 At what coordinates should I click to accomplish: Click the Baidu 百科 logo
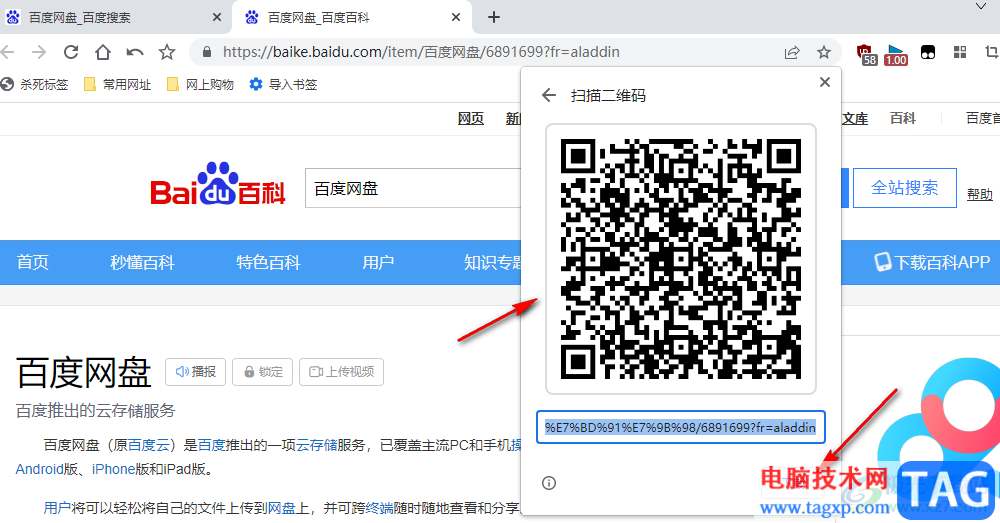pyautogui.click(x=218, y=185)
